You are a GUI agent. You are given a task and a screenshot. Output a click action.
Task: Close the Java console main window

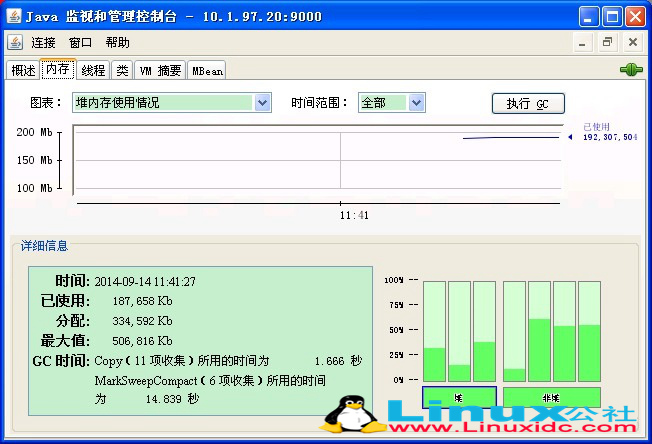(x=635, y=17)
